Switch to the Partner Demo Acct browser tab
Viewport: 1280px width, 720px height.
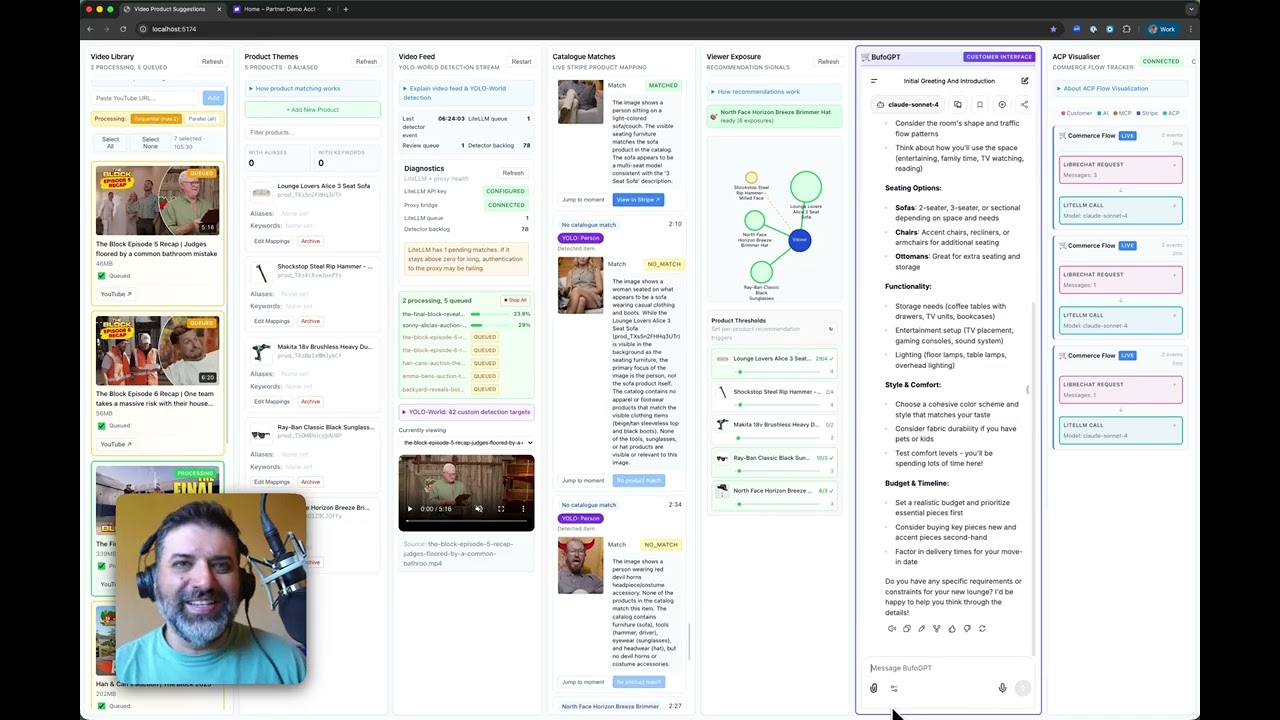280,9
